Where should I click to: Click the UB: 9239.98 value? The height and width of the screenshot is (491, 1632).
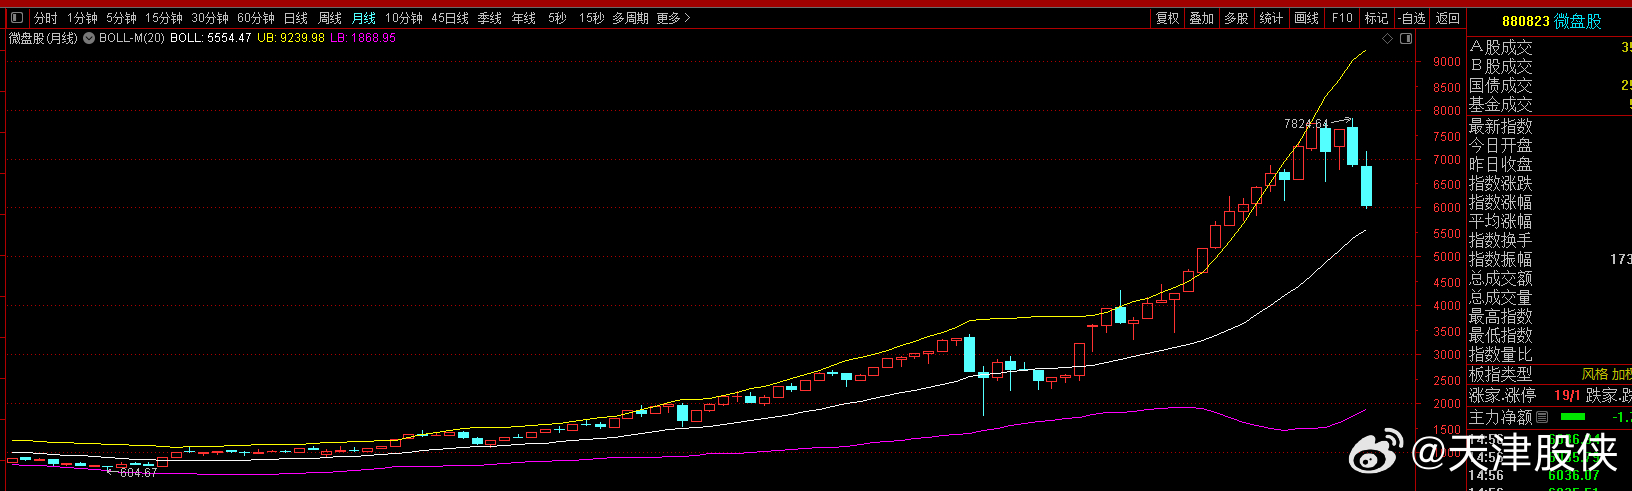[291, 38]
